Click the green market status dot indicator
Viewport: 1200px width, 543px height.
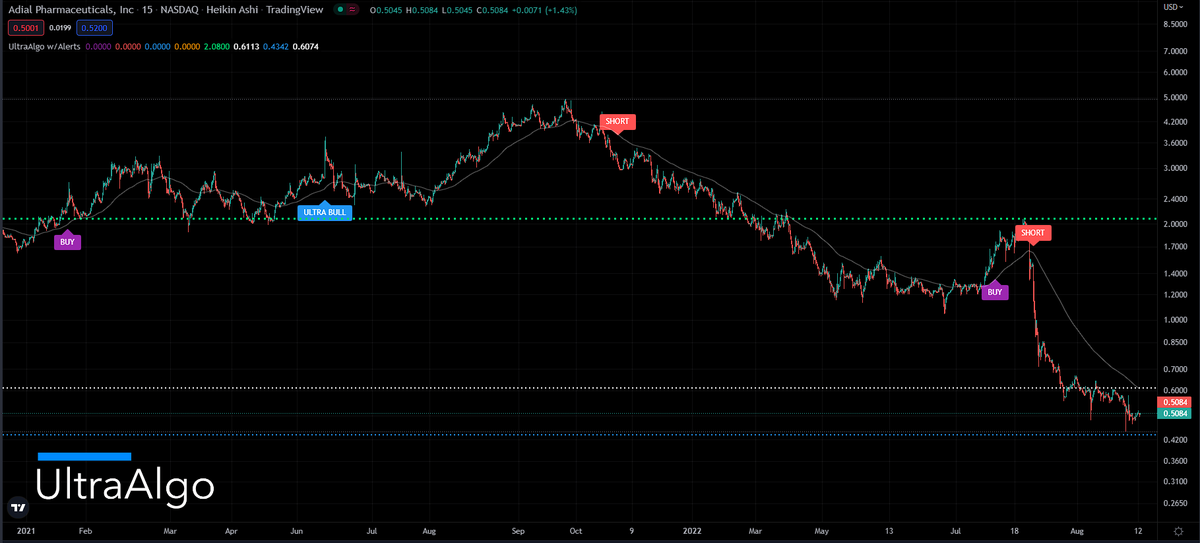(339, 9)
